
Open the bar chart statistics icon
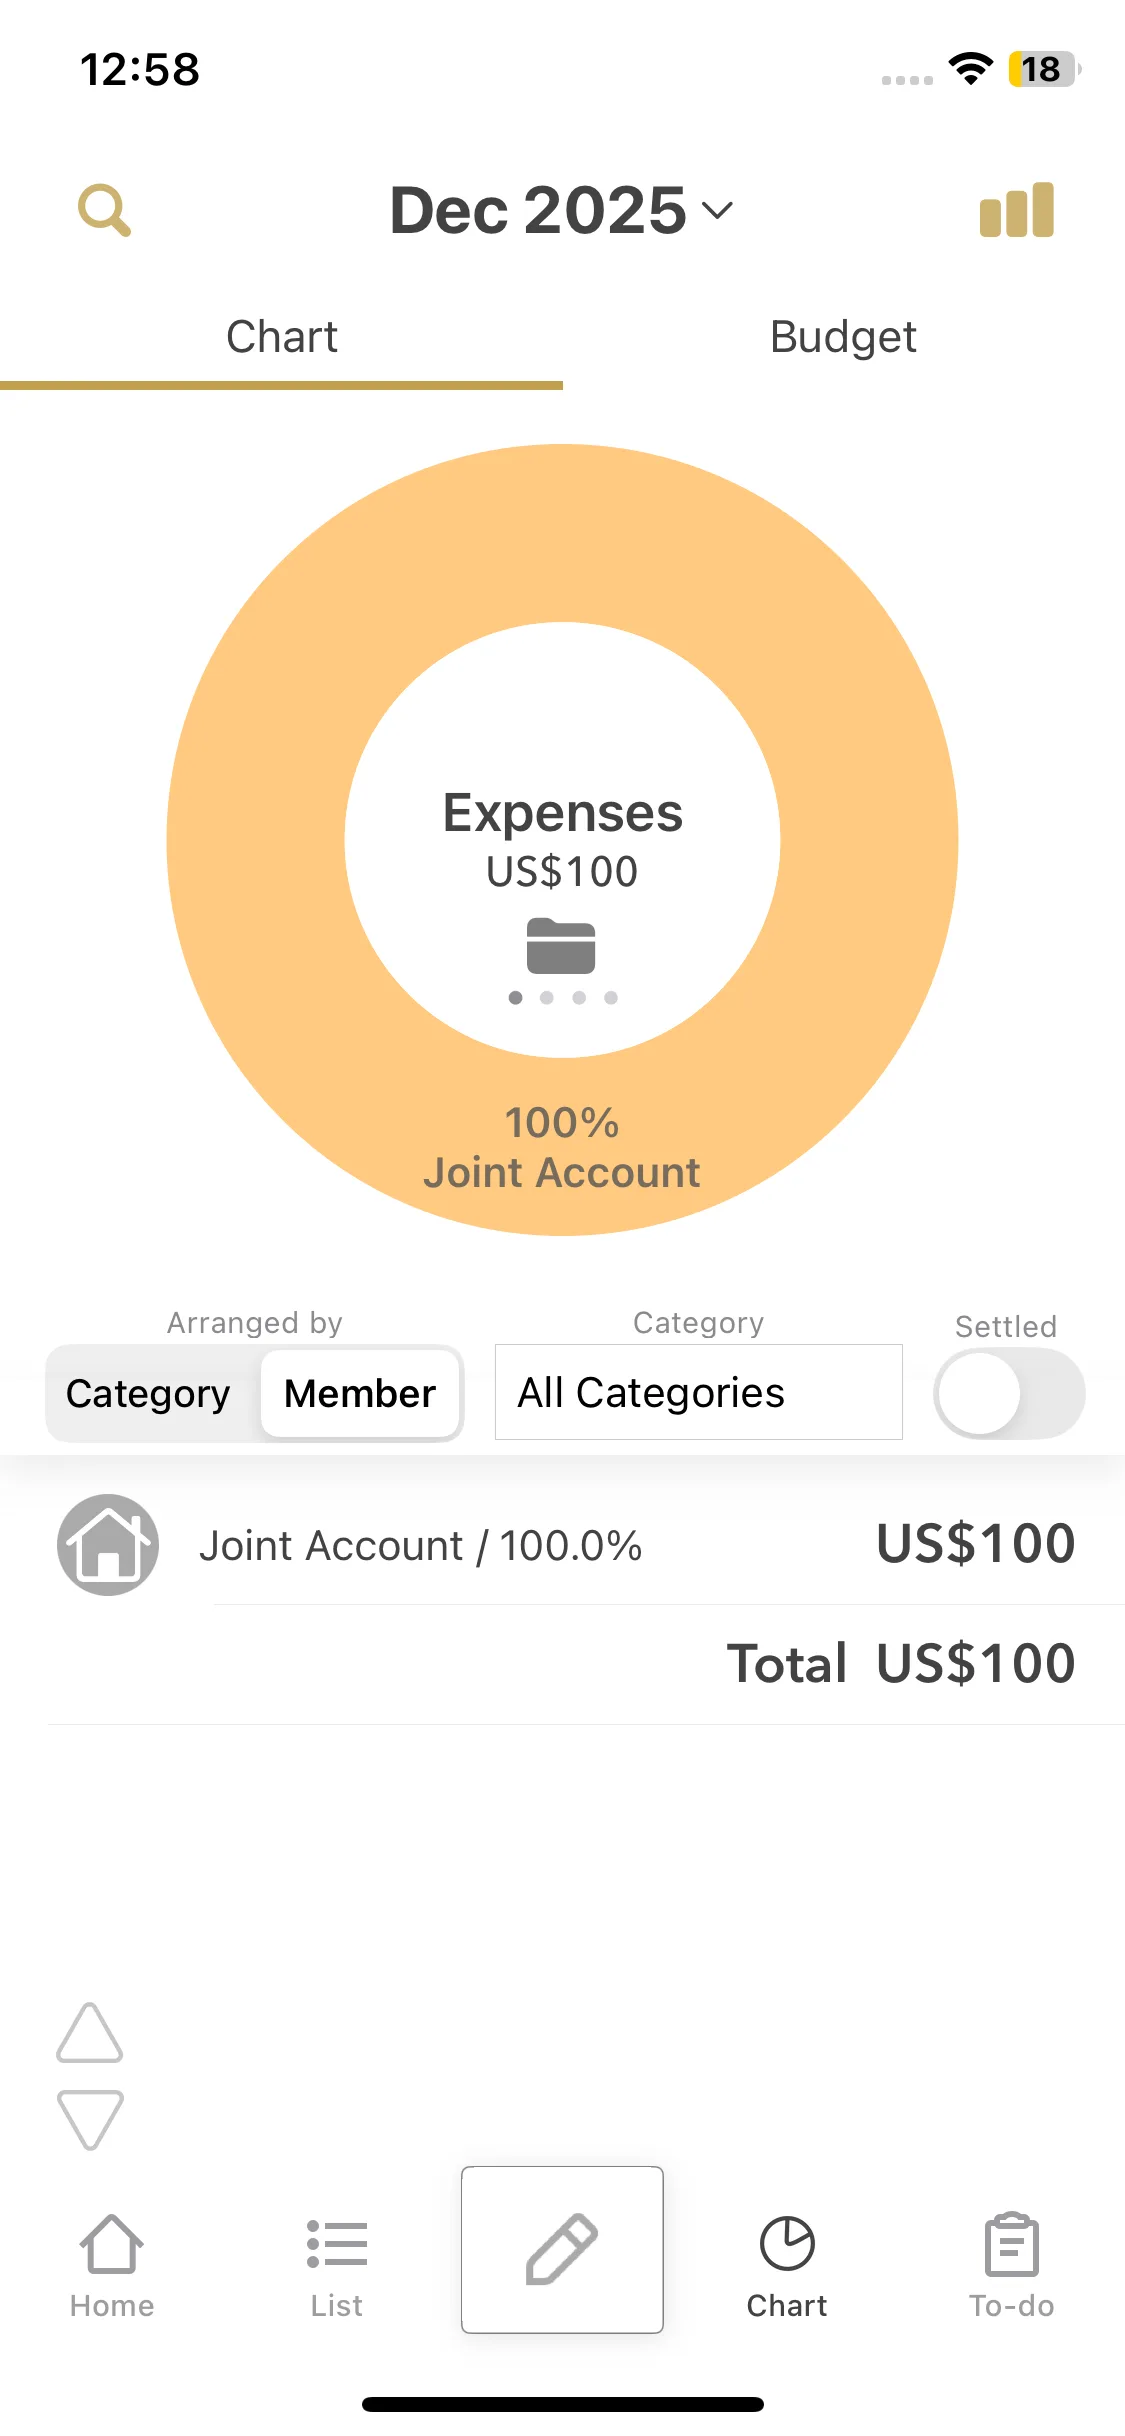[x=1016, y=210]
